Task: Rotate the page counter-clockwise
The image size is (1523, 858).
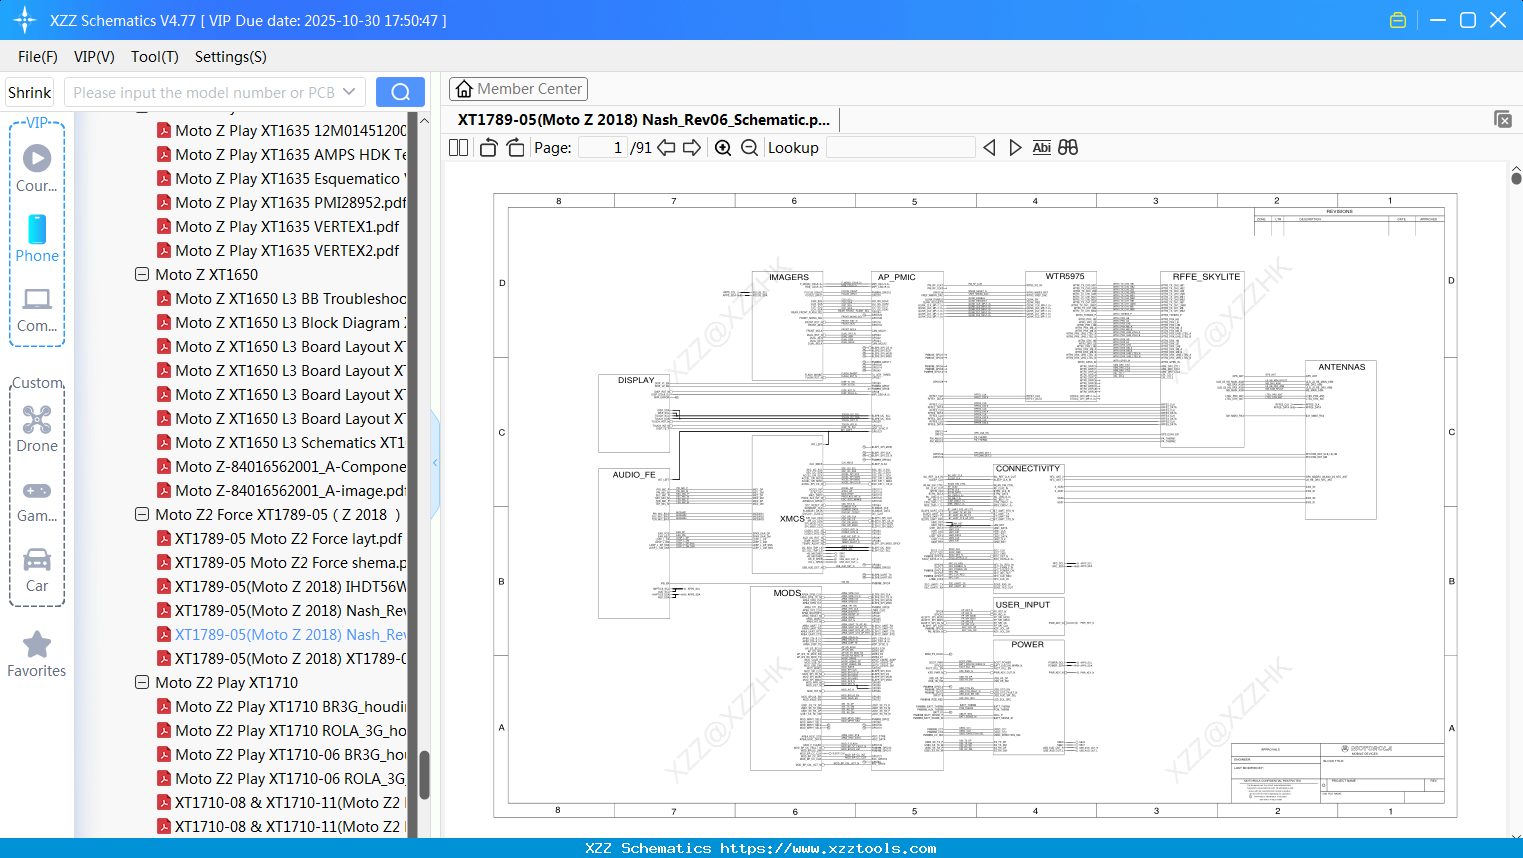Action: tap(488, 147)
